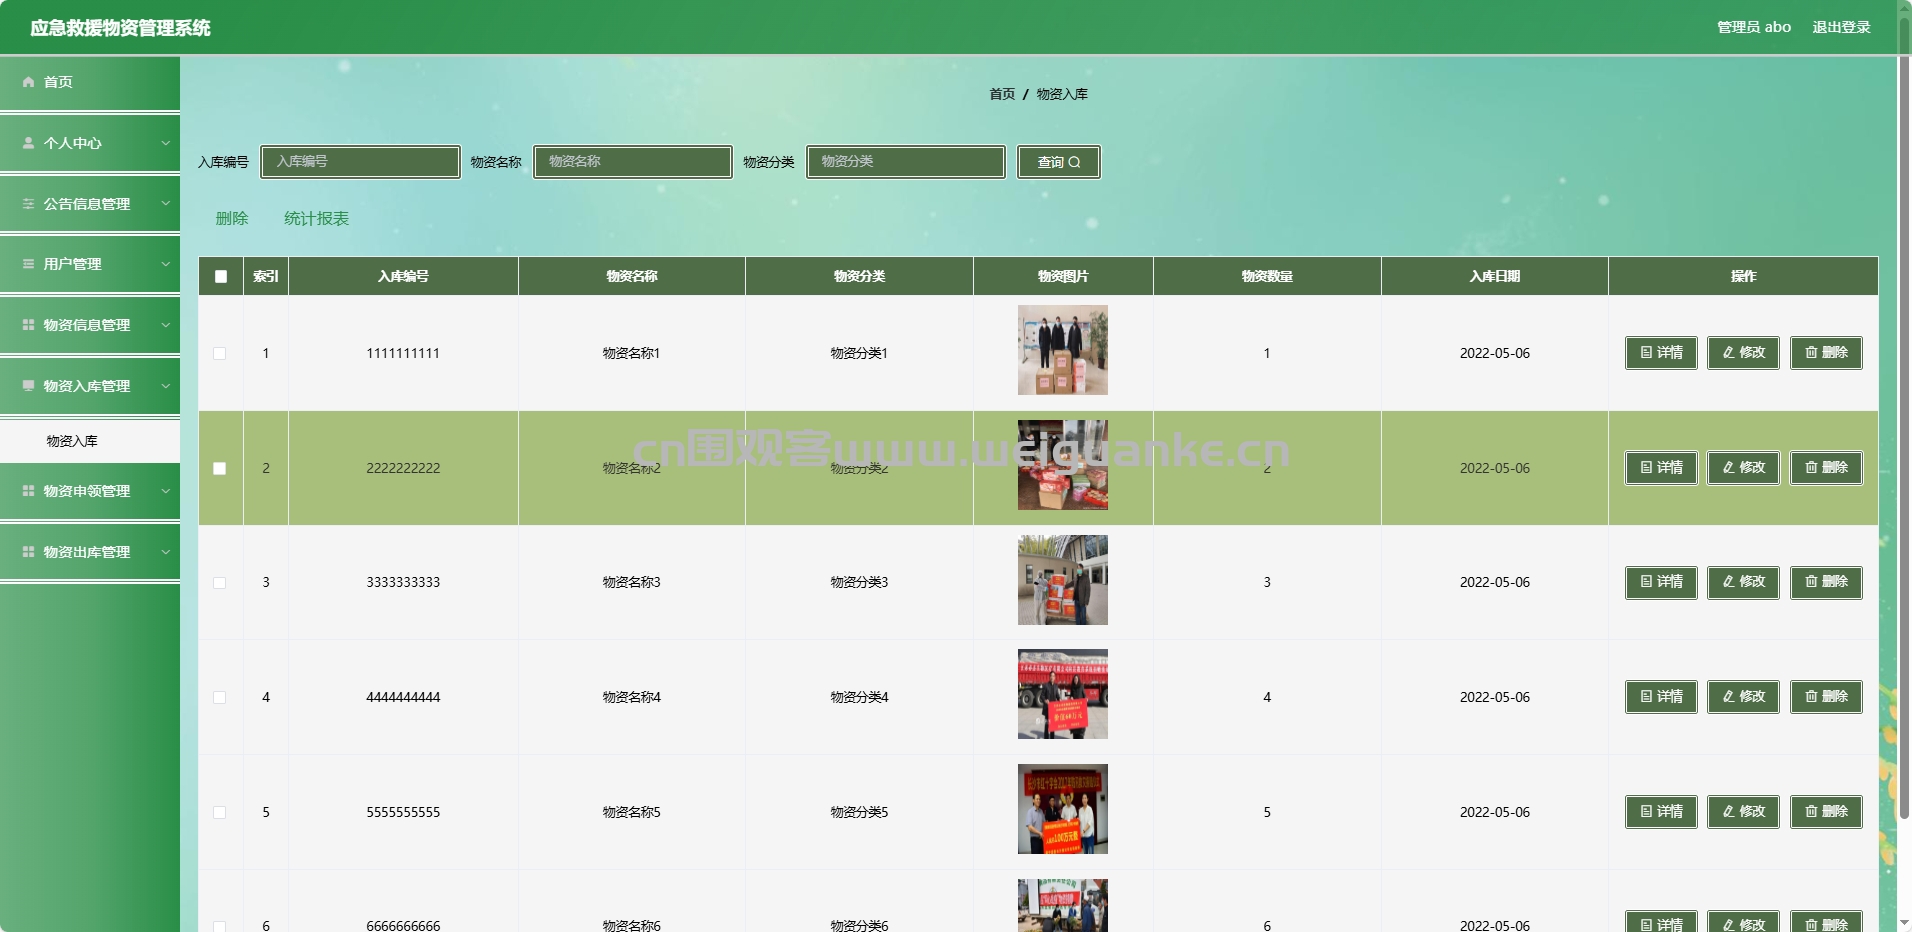This screenshot has width=1912, height=932.
Task: View 详情 for row 1111111111
Action: click(1661, 353)
